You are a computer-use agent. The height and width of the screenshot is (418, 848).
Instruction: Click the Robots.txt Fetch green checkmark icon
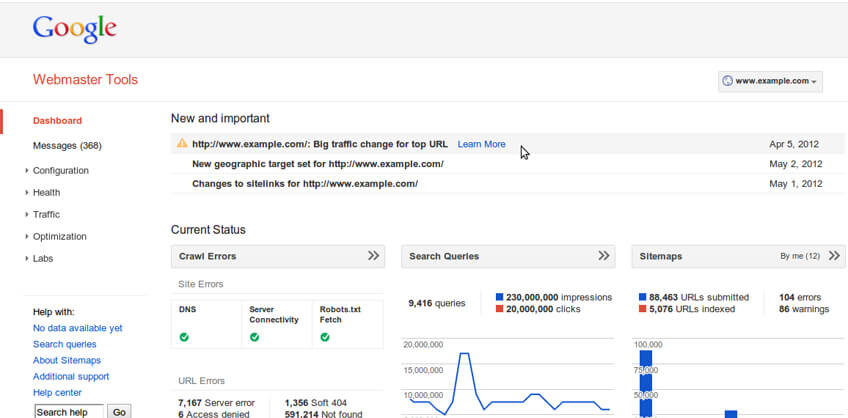[x=324, y=337]
